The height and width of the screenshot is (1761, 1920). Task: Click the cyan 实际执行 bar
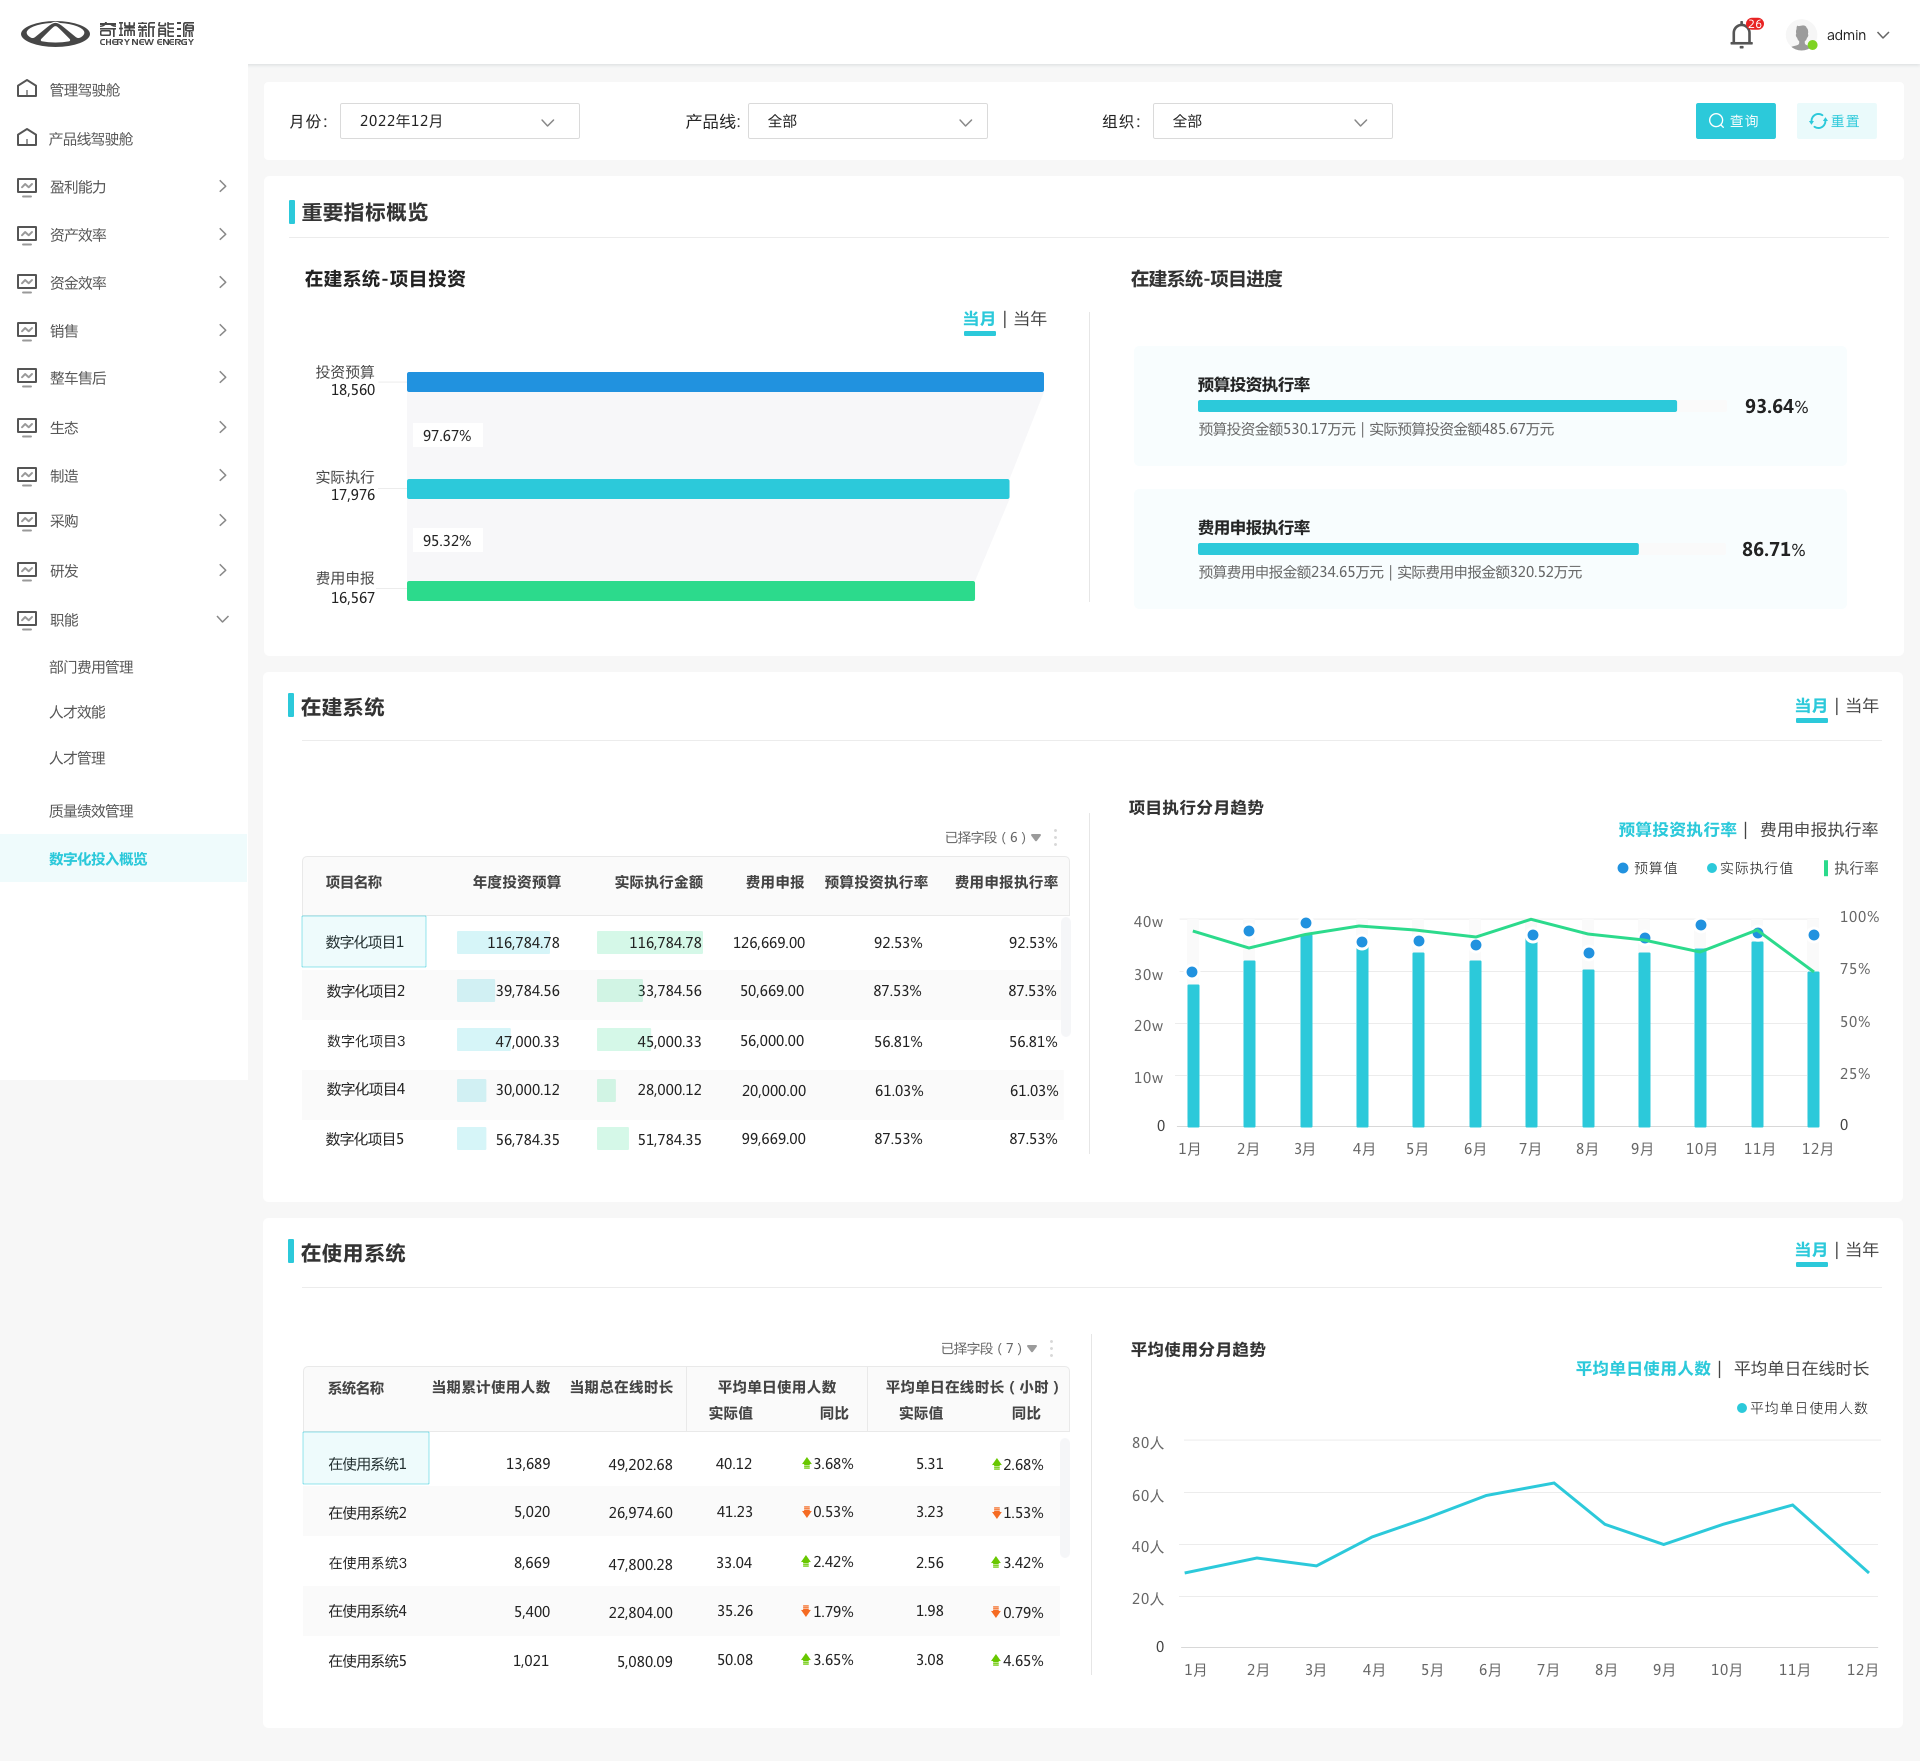click(x=708, y=489)
